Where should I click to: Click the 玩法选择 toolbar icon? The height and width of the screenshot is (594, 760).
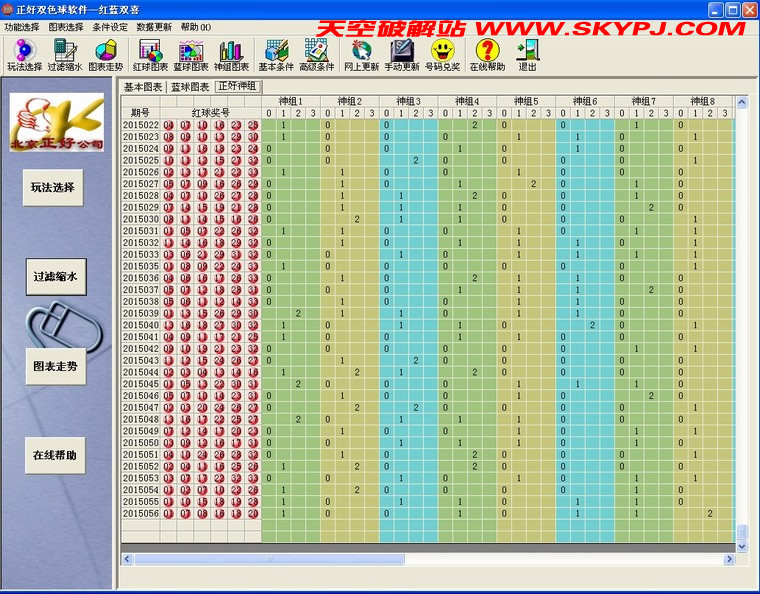tap(24, 55)
